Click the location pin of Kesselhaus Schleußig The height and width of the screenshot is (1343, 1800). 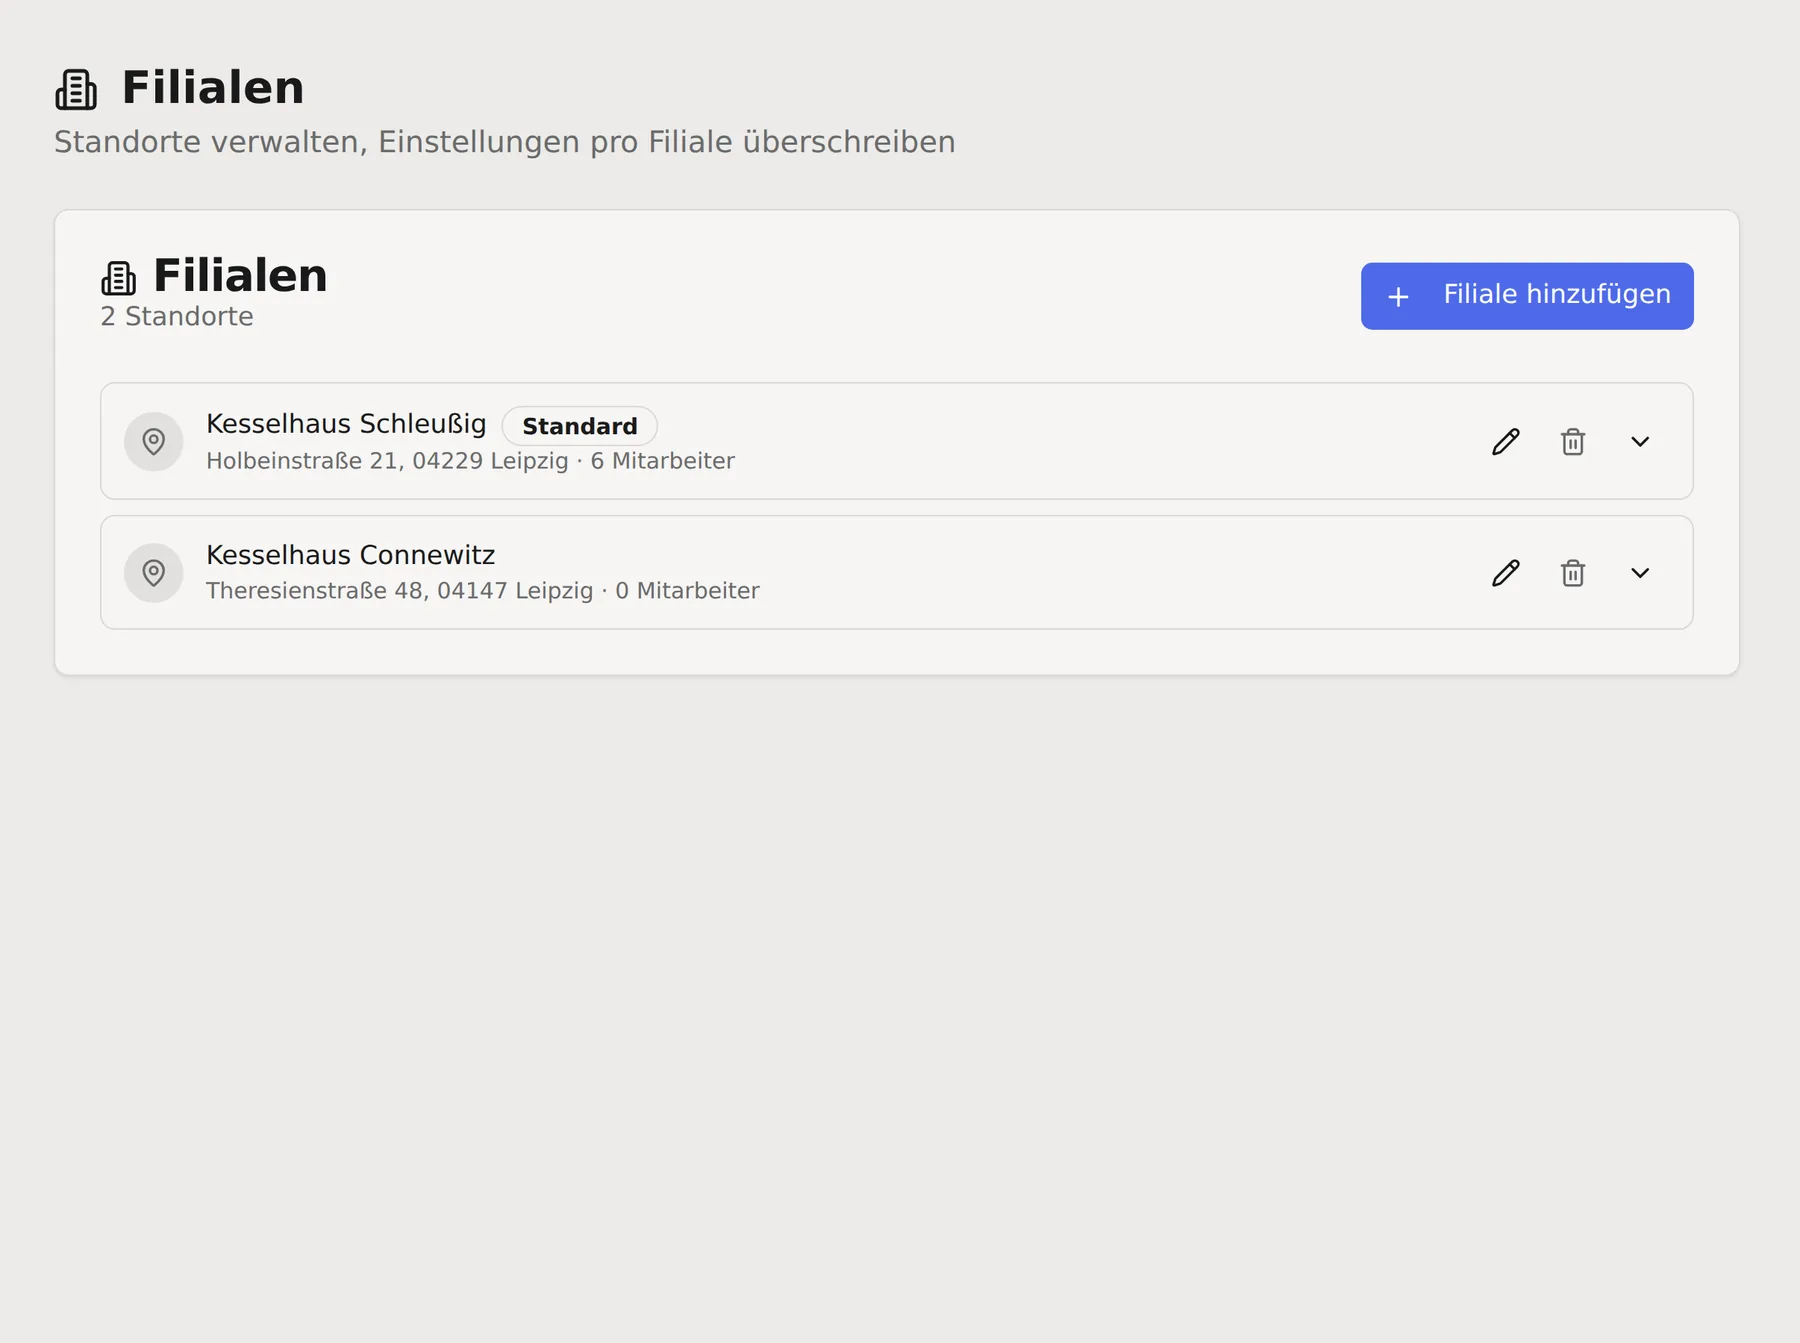154,442
